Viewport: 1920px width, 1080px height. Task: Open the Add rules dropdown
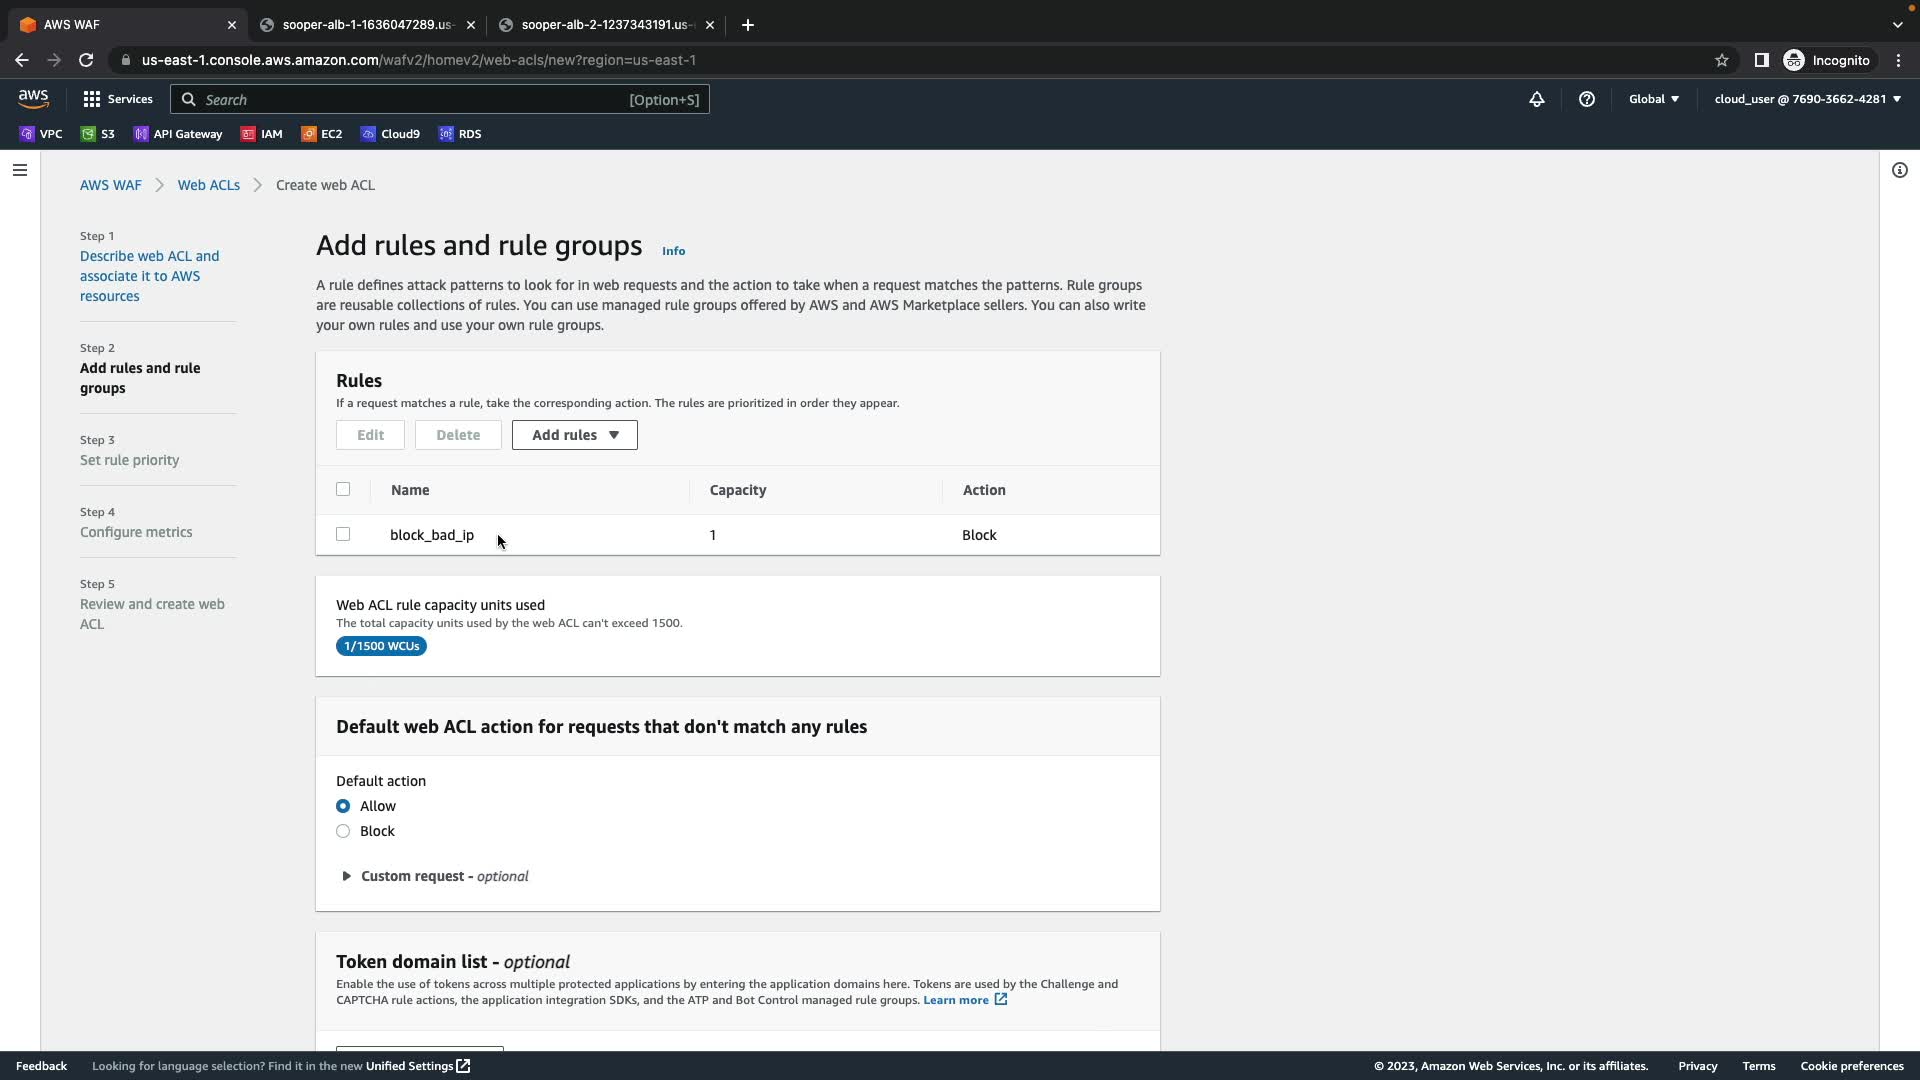pyautogui.click(x=574, y=435)
